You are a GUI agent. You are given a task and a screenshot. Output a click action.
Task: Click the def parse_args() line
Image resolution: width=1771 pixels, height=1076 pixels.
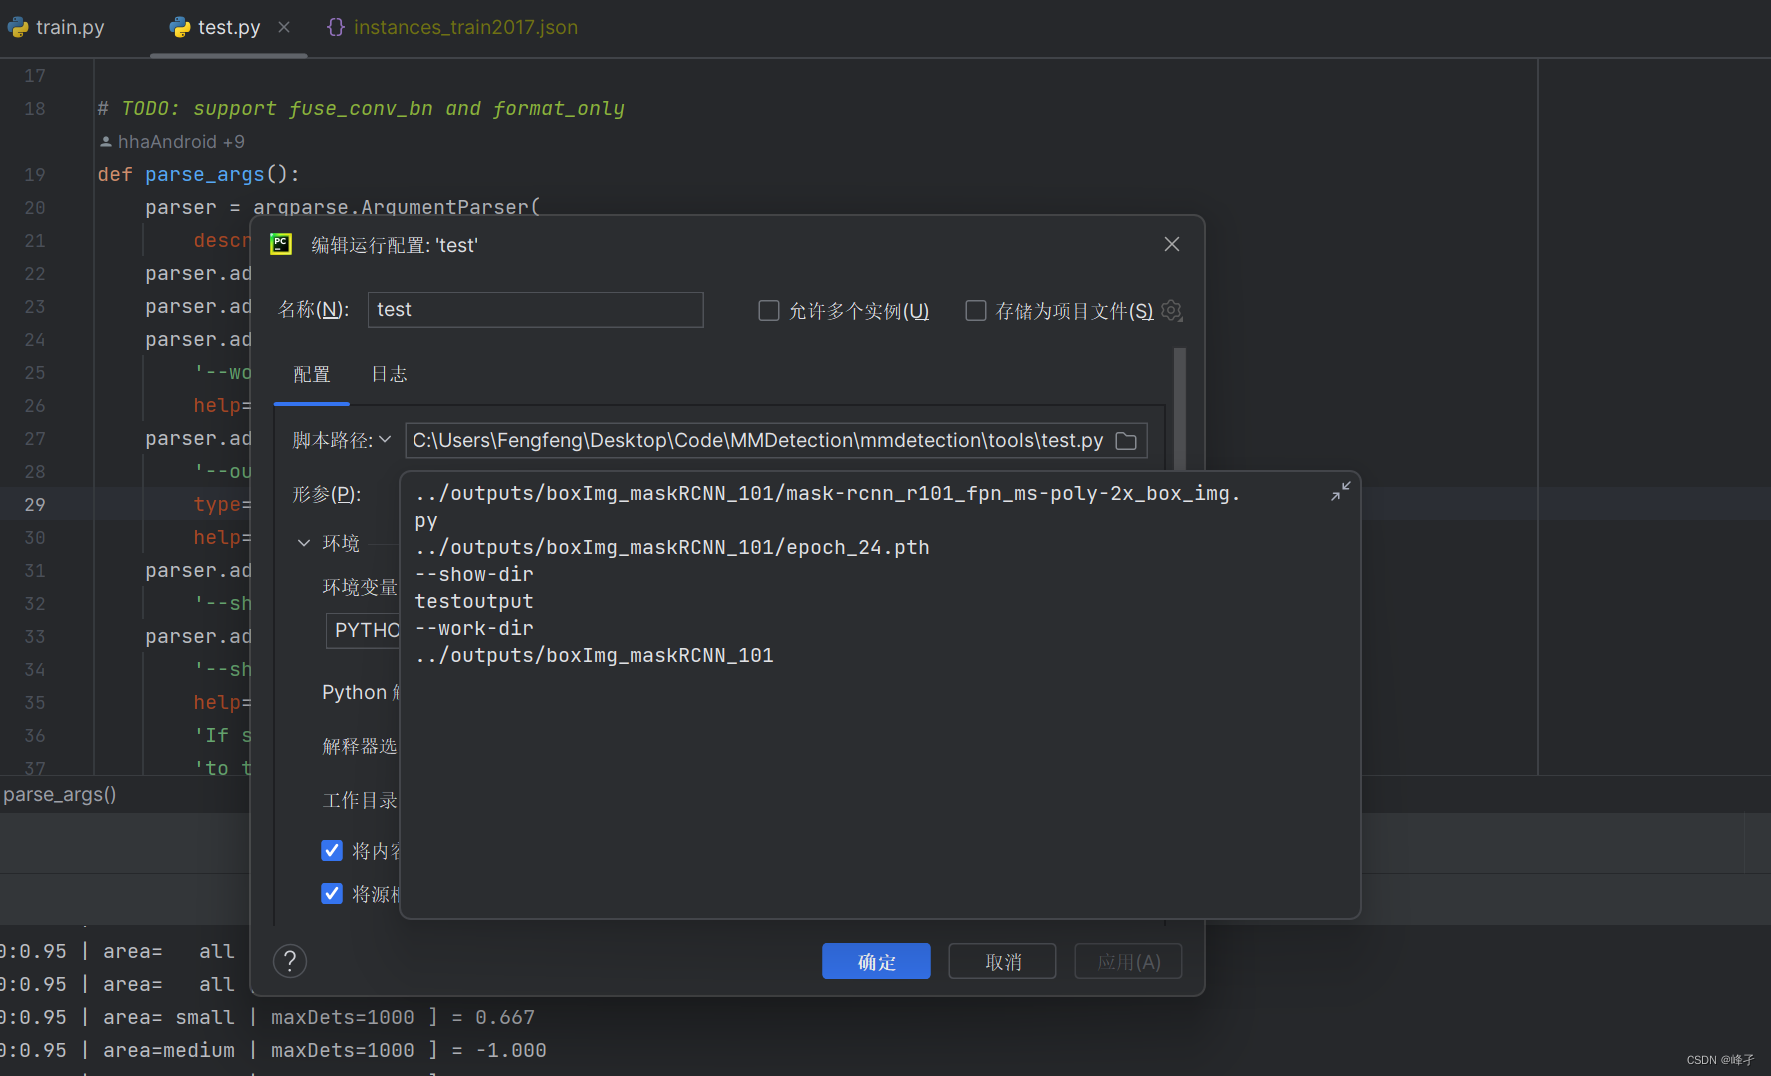[x=198, y=174]
